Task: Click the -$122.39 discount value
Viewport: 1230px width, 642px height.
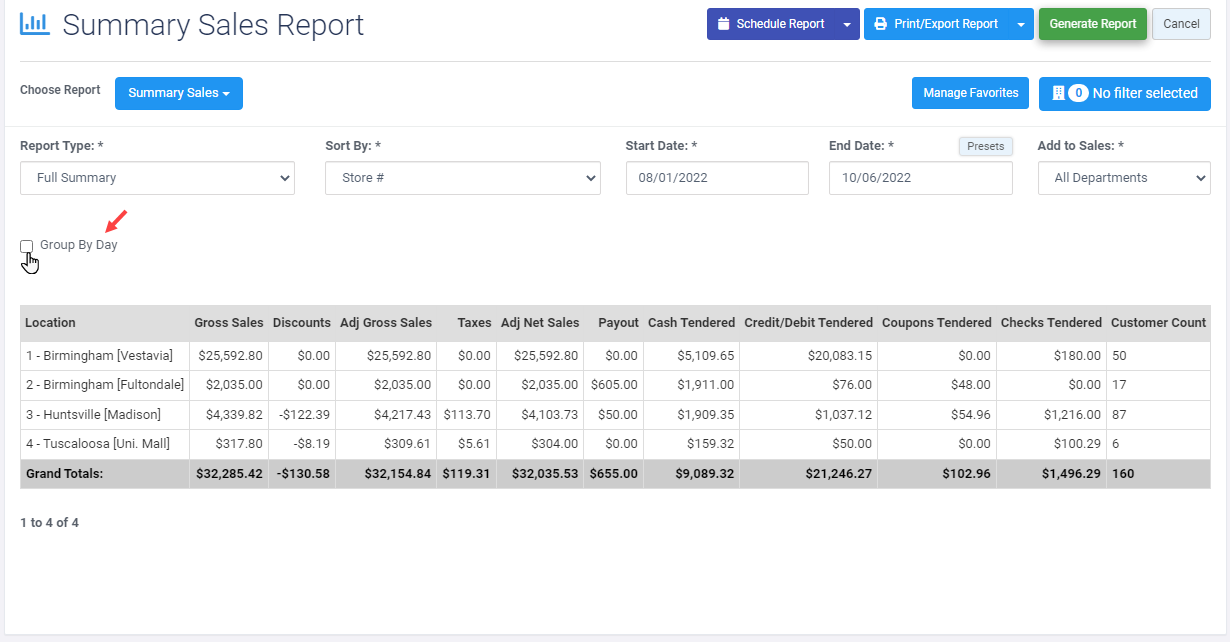Action: (x=304, y=415)
